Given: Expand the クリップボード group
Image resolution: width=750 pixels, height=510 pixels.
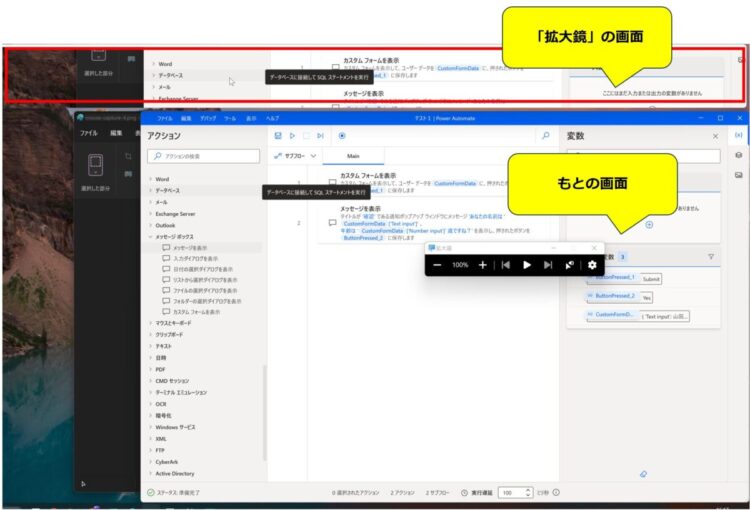Looking at the screenshot, I should [x=150, y=335].
